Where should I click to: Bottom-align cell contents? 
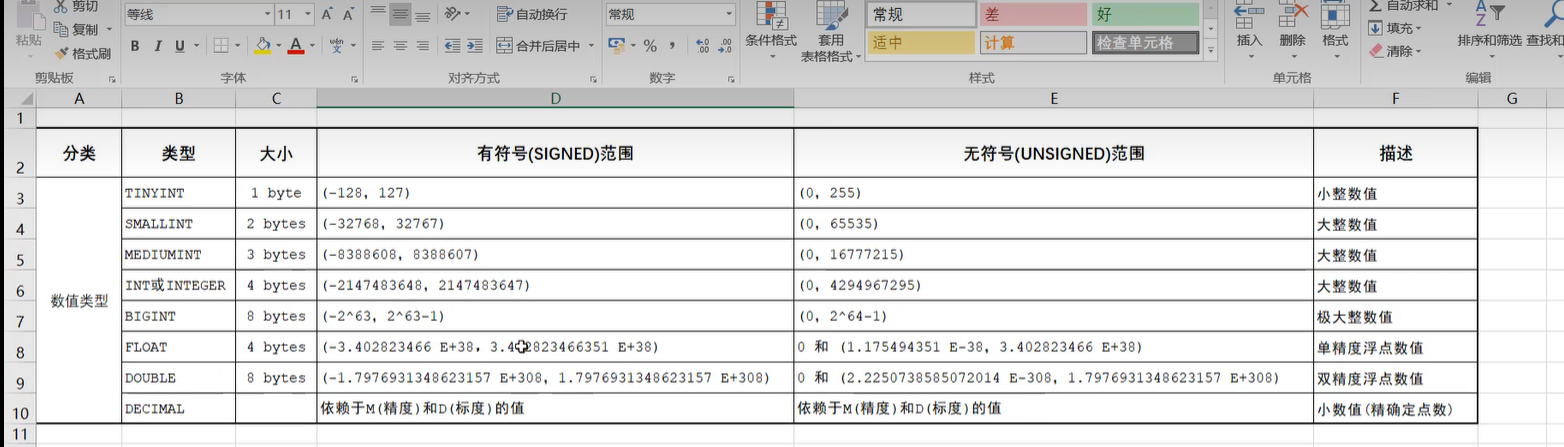click(x=423, y=14)
